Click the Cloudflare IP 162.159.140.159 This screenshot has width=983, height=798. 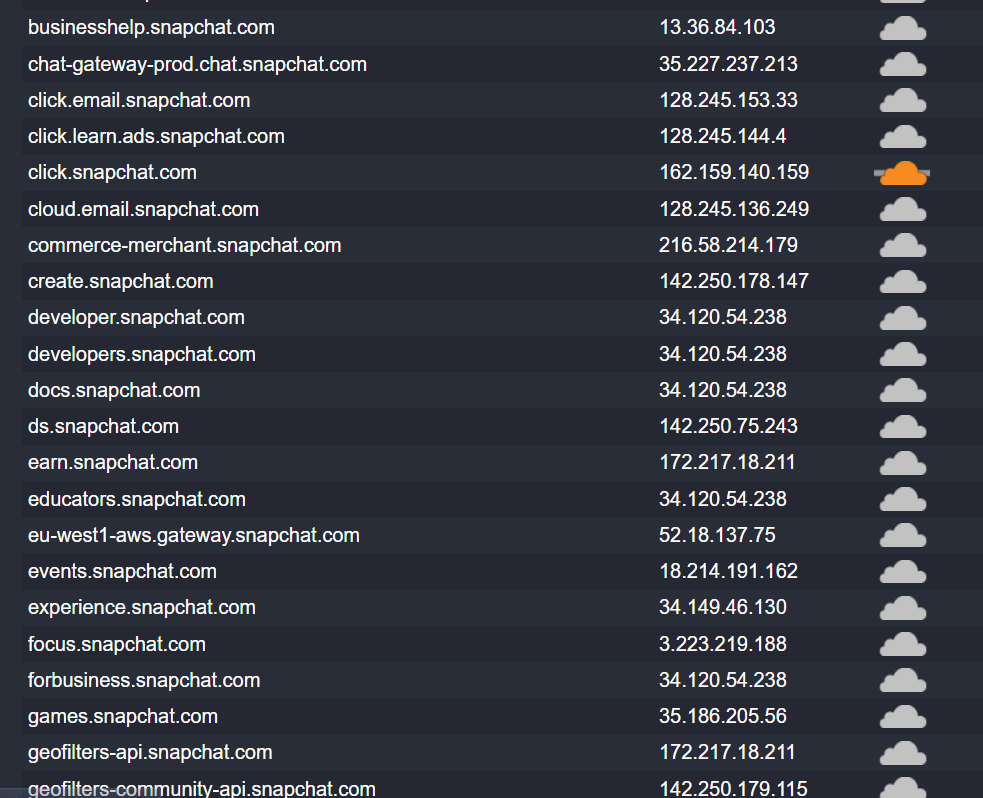pyautogui.click(x=734, y=172)
